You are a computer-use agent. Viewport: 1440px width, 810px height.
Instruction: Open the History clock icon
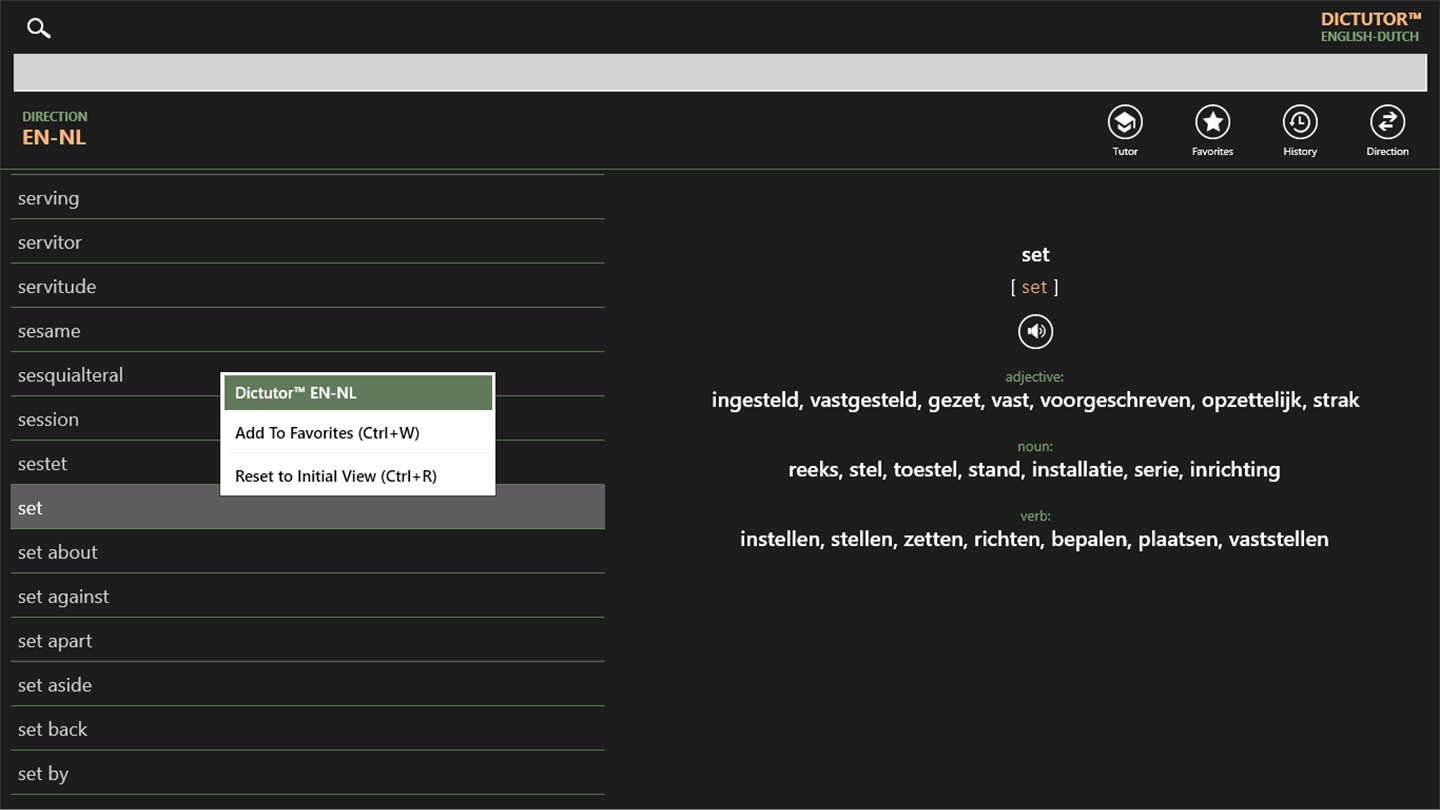point(1300,123)
